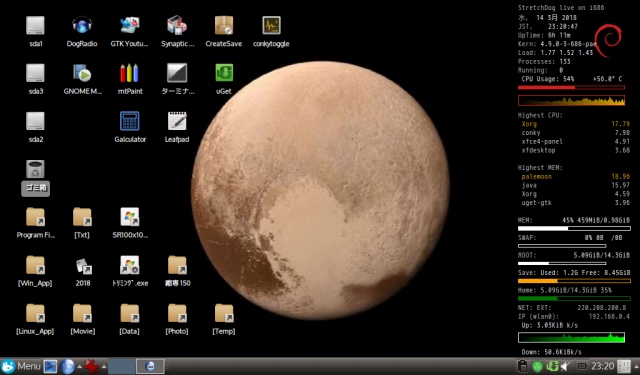Viewport: 640px width, 375px height.
Task: Click the mixer icon right of the clock
Action: click(x=623, y=366)
